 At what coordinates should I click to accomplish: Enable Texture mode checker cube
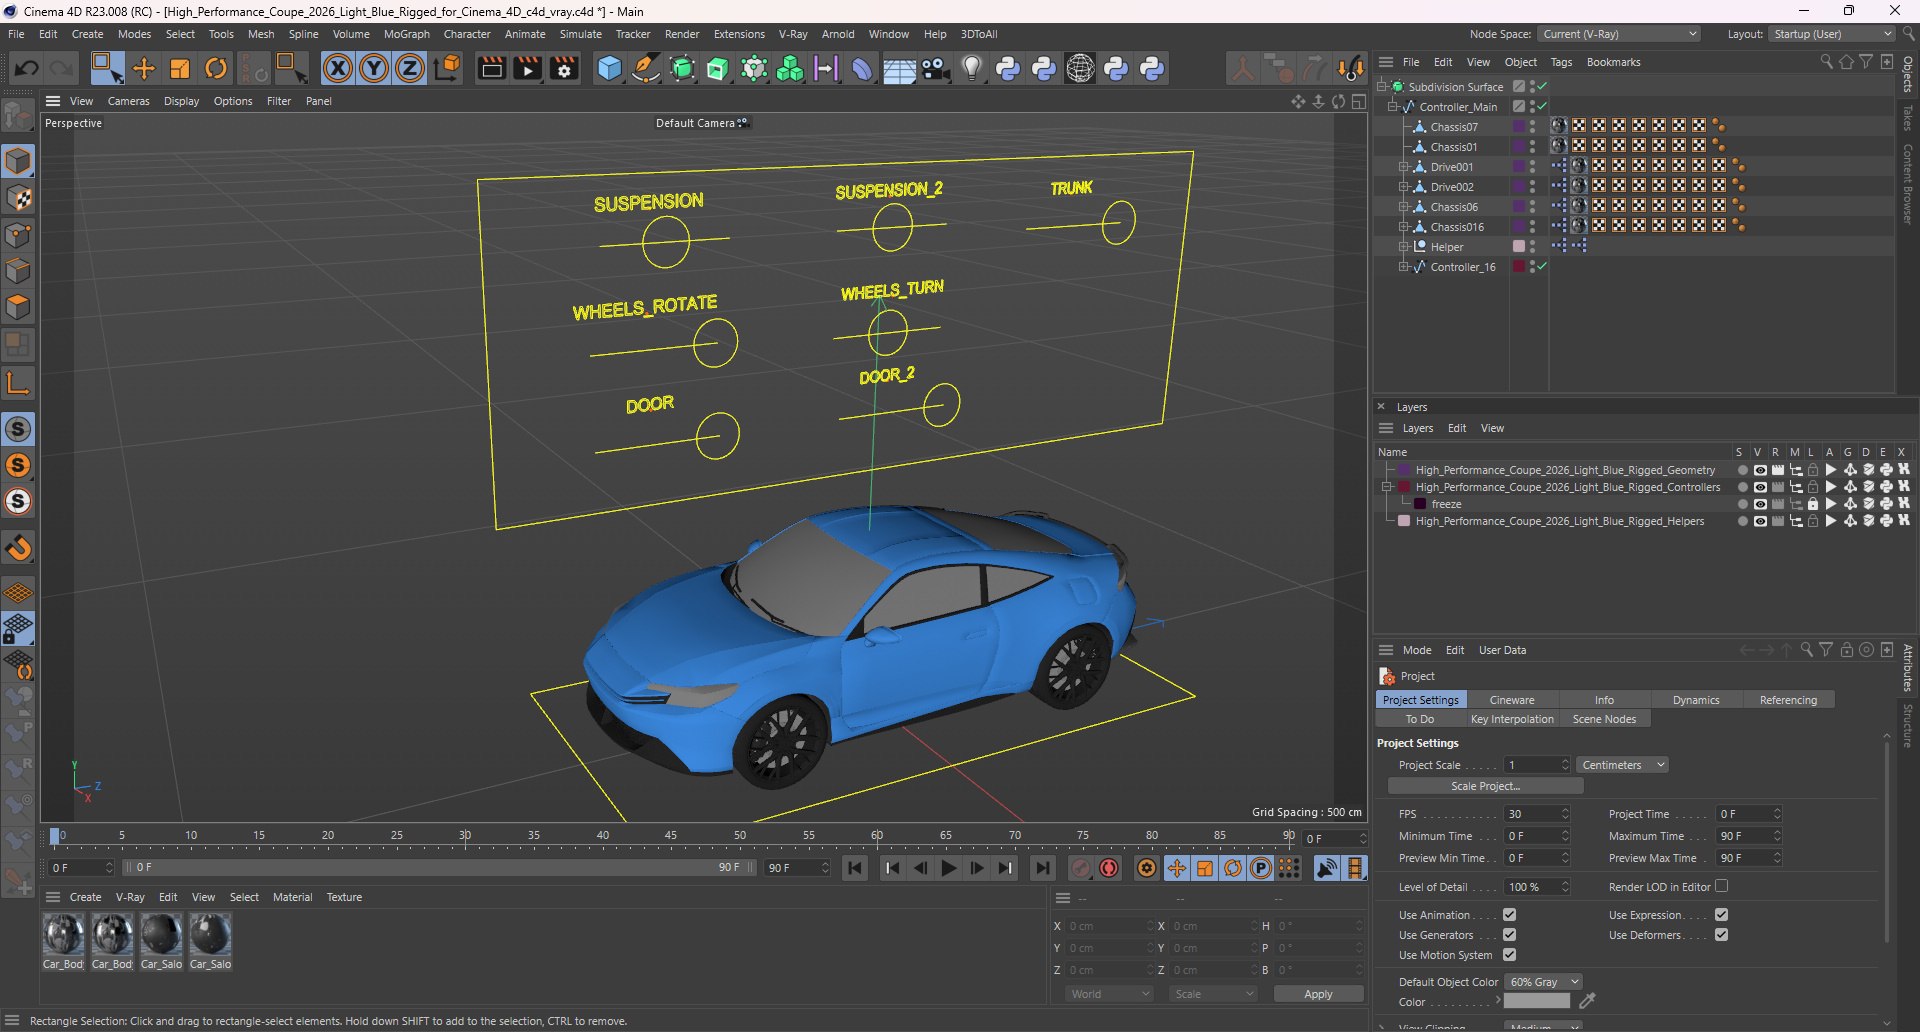[18, 198]
